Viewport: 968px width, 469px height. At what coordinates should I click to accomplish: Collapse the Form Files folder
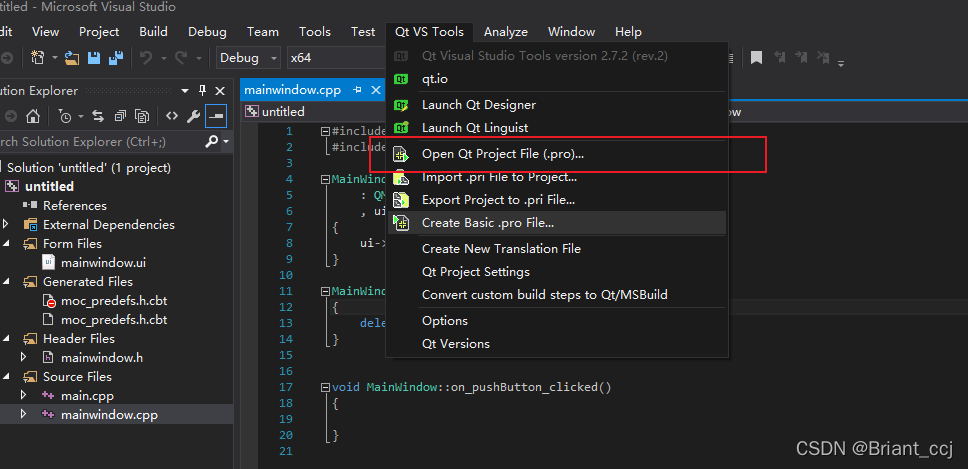[7, 244]
